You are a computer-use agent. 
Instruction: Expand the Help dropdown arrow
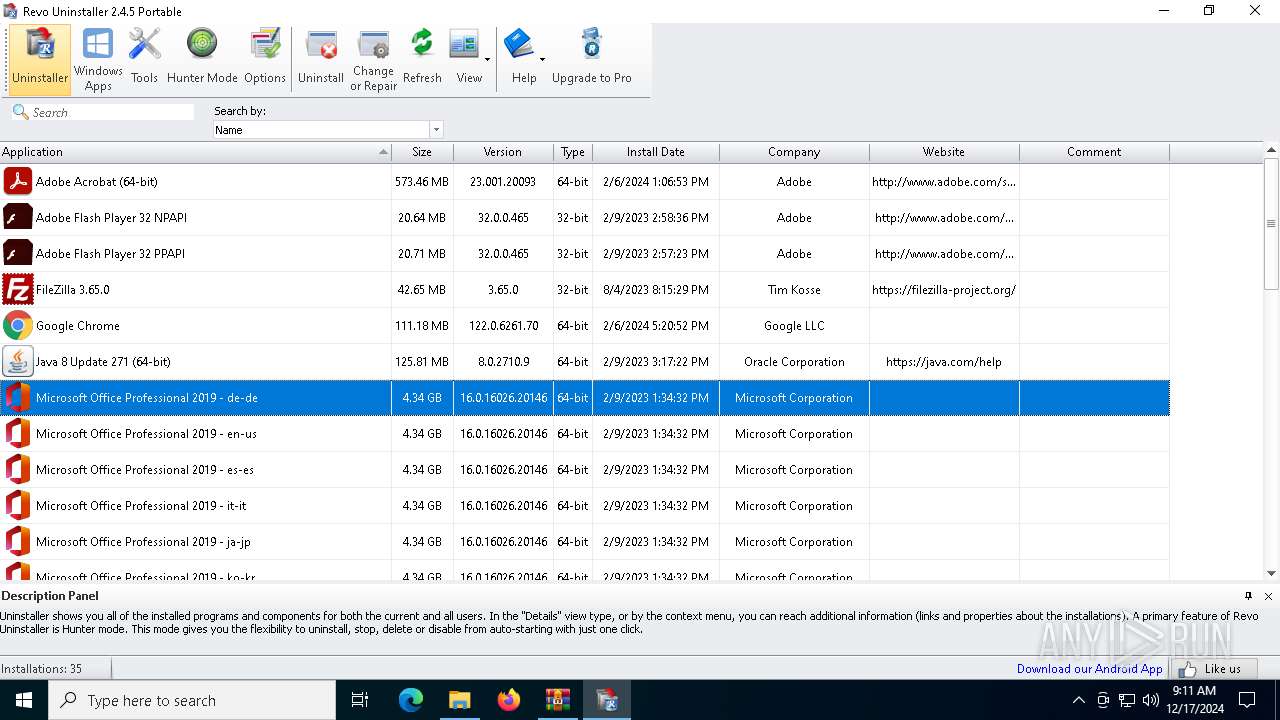coord(542,60)
